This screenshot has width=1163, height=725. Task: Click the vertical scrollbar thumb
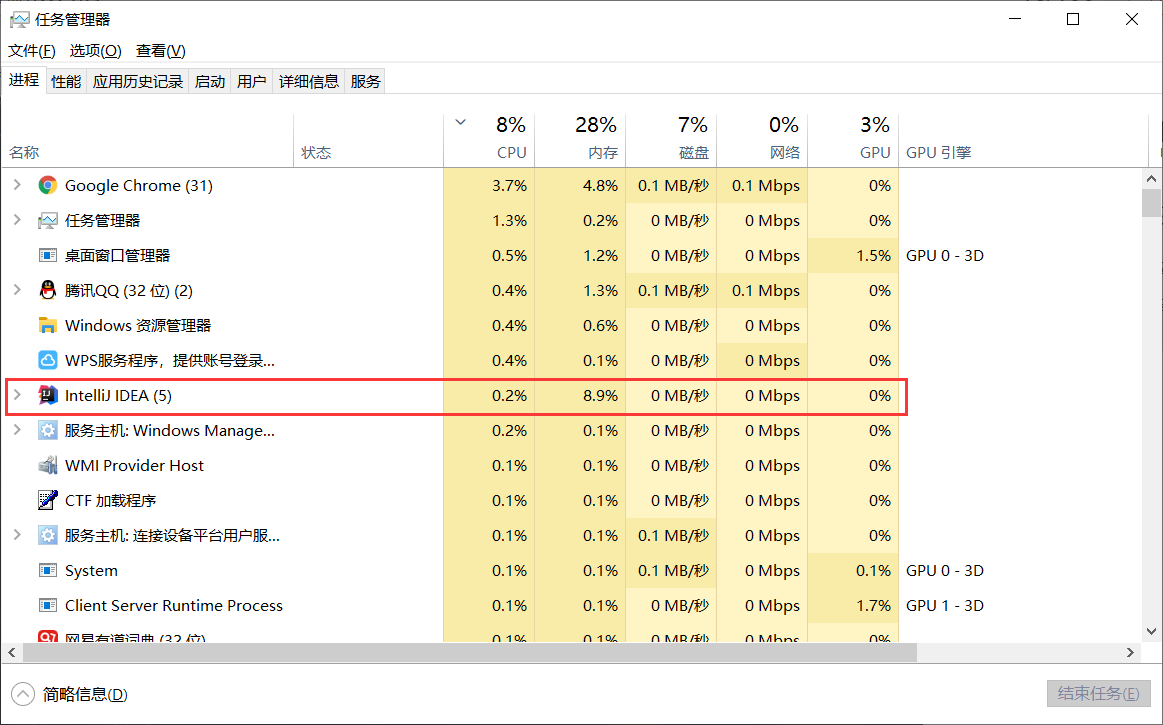click(x=1151, y=203)
